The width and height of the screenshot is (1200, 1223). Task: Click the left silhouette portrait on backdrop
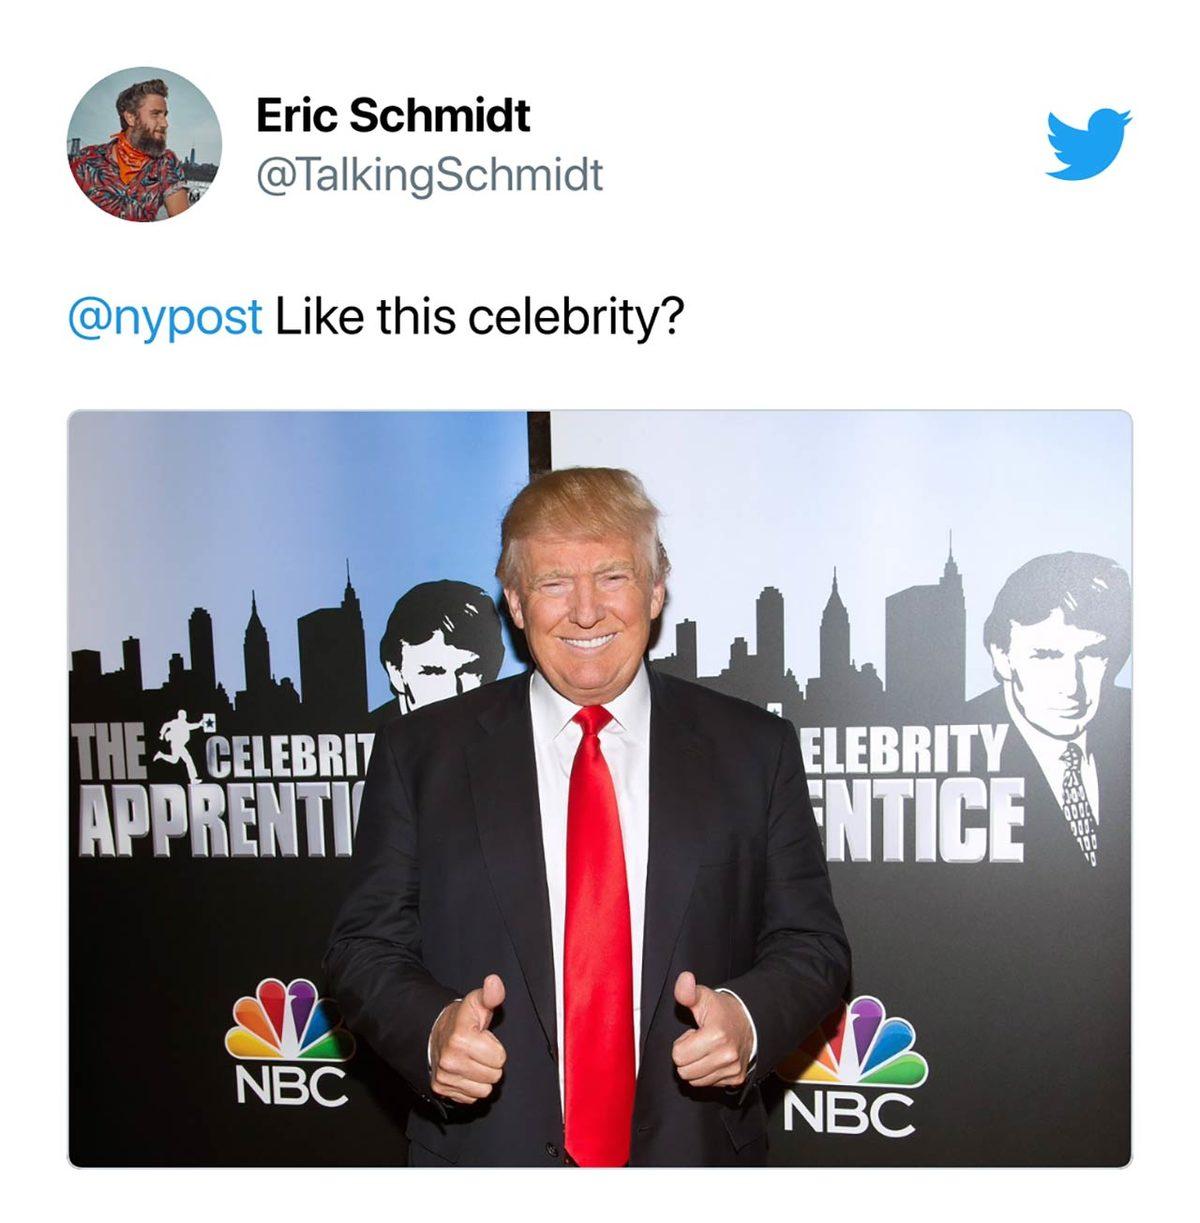440,645
